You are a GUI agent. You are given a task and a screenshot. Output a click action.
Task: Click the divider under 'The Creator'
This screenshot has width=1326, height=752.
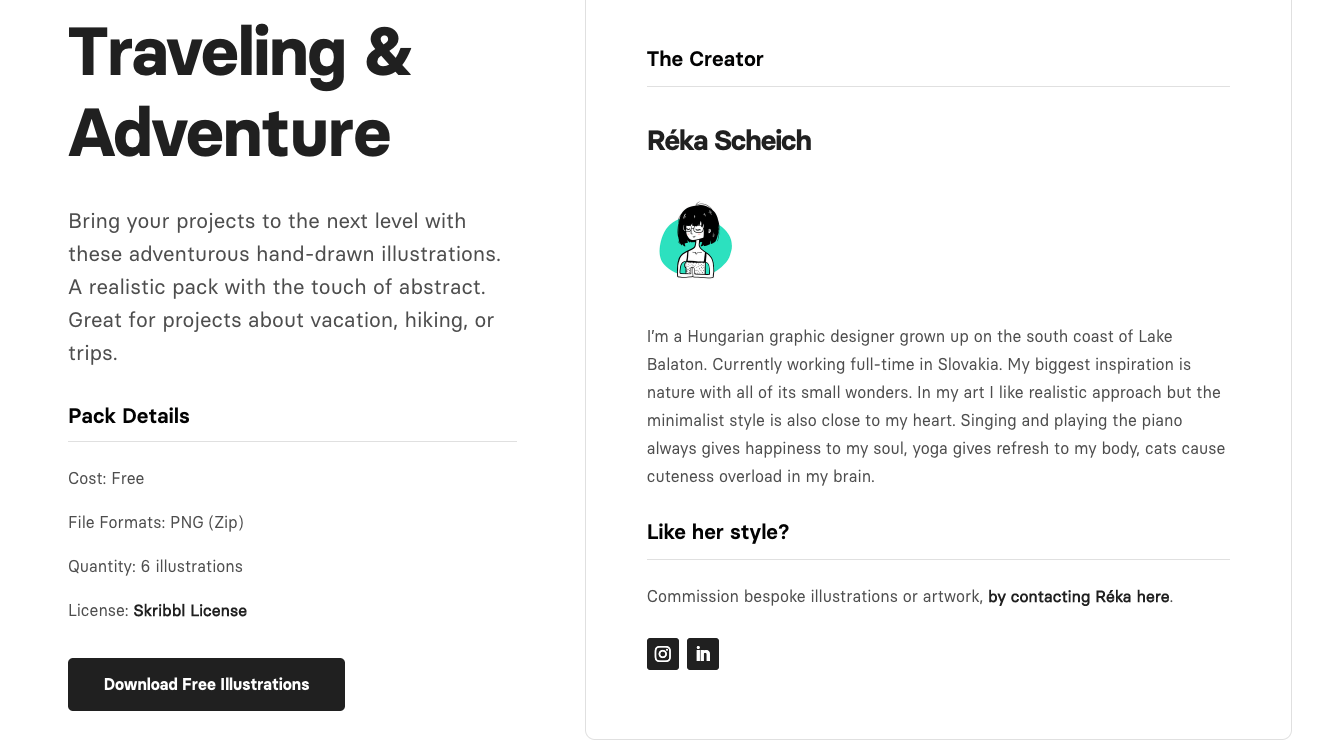[938, 87]
